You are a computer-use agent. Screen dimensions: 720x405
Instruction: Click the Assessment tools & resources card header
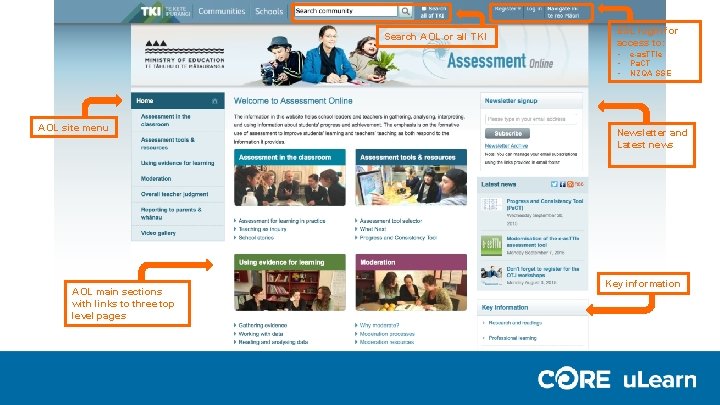(x=411, y=157)
